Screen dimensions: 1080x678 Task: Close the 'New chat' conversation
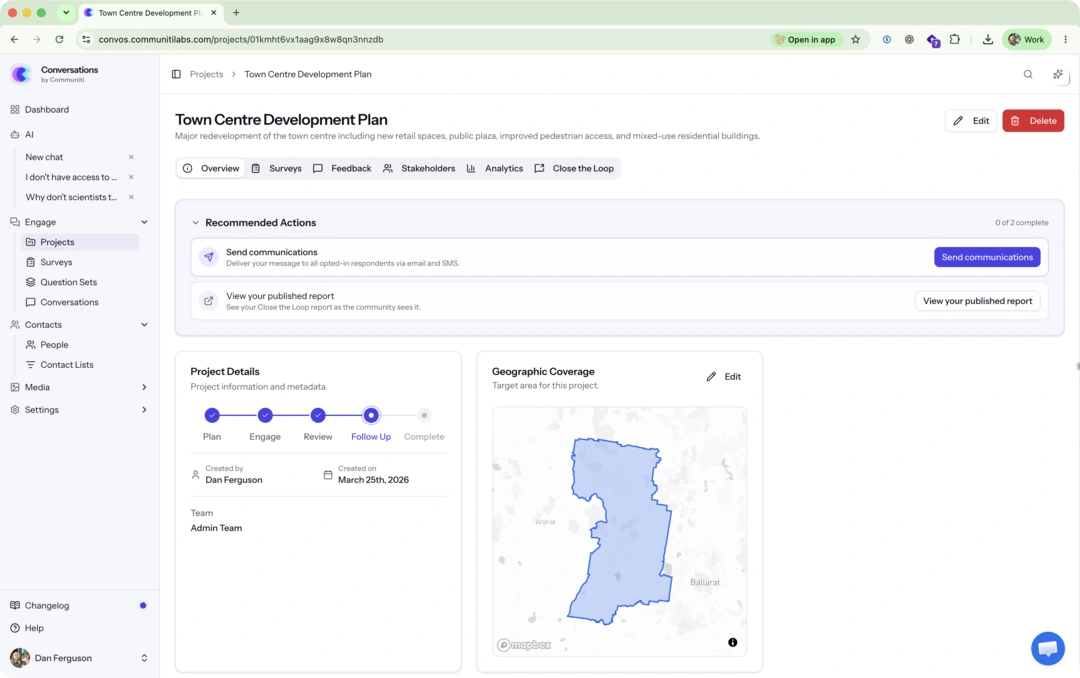click(131, 157)
